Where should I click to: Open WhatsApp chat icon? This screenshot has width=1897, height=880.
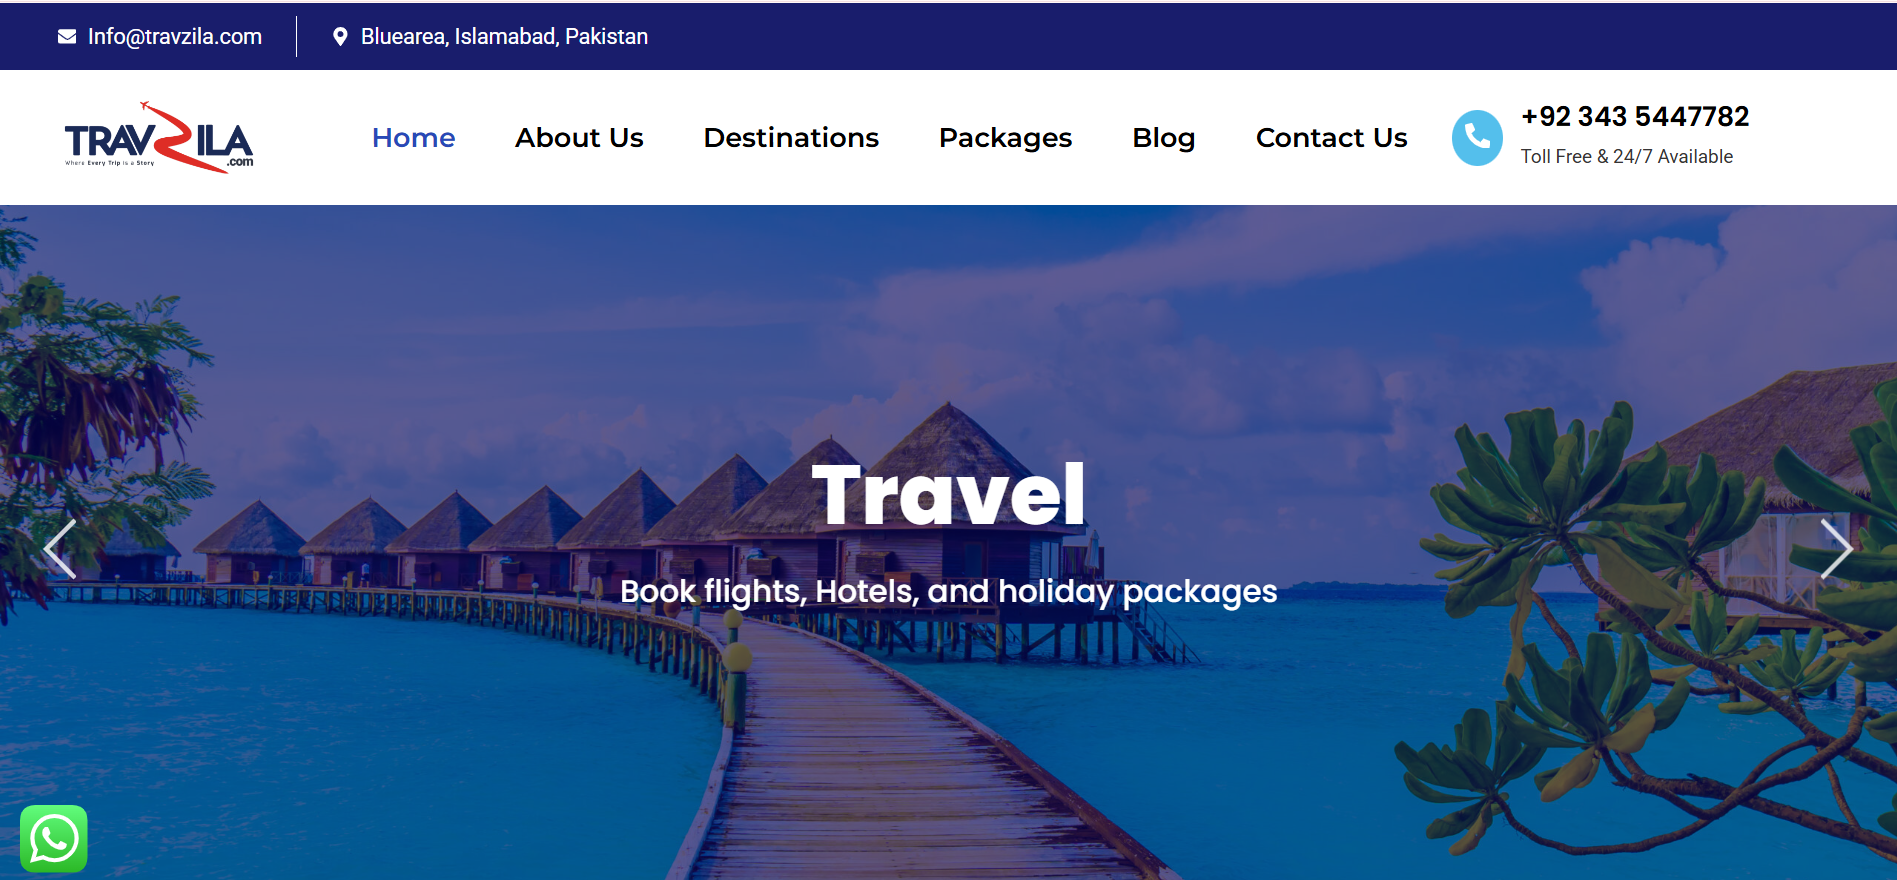point(54,839)
